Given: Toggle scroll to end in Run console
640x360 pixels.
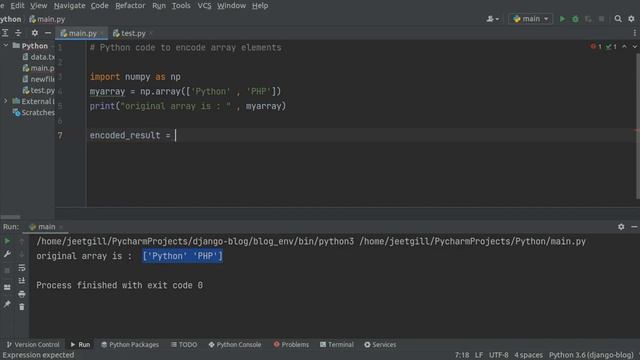Looking at the screenshot, I should point(22,281).
